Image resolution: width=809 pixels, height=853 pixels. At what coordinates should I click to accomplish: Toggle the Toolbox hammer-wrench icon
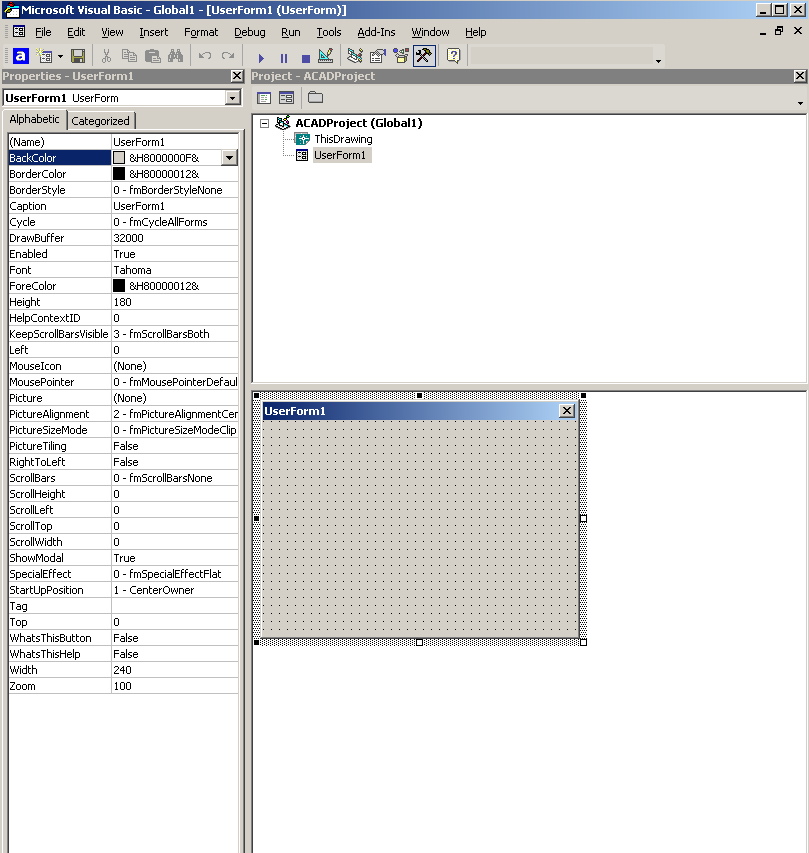pyautogui.click(x=424, y=56)
